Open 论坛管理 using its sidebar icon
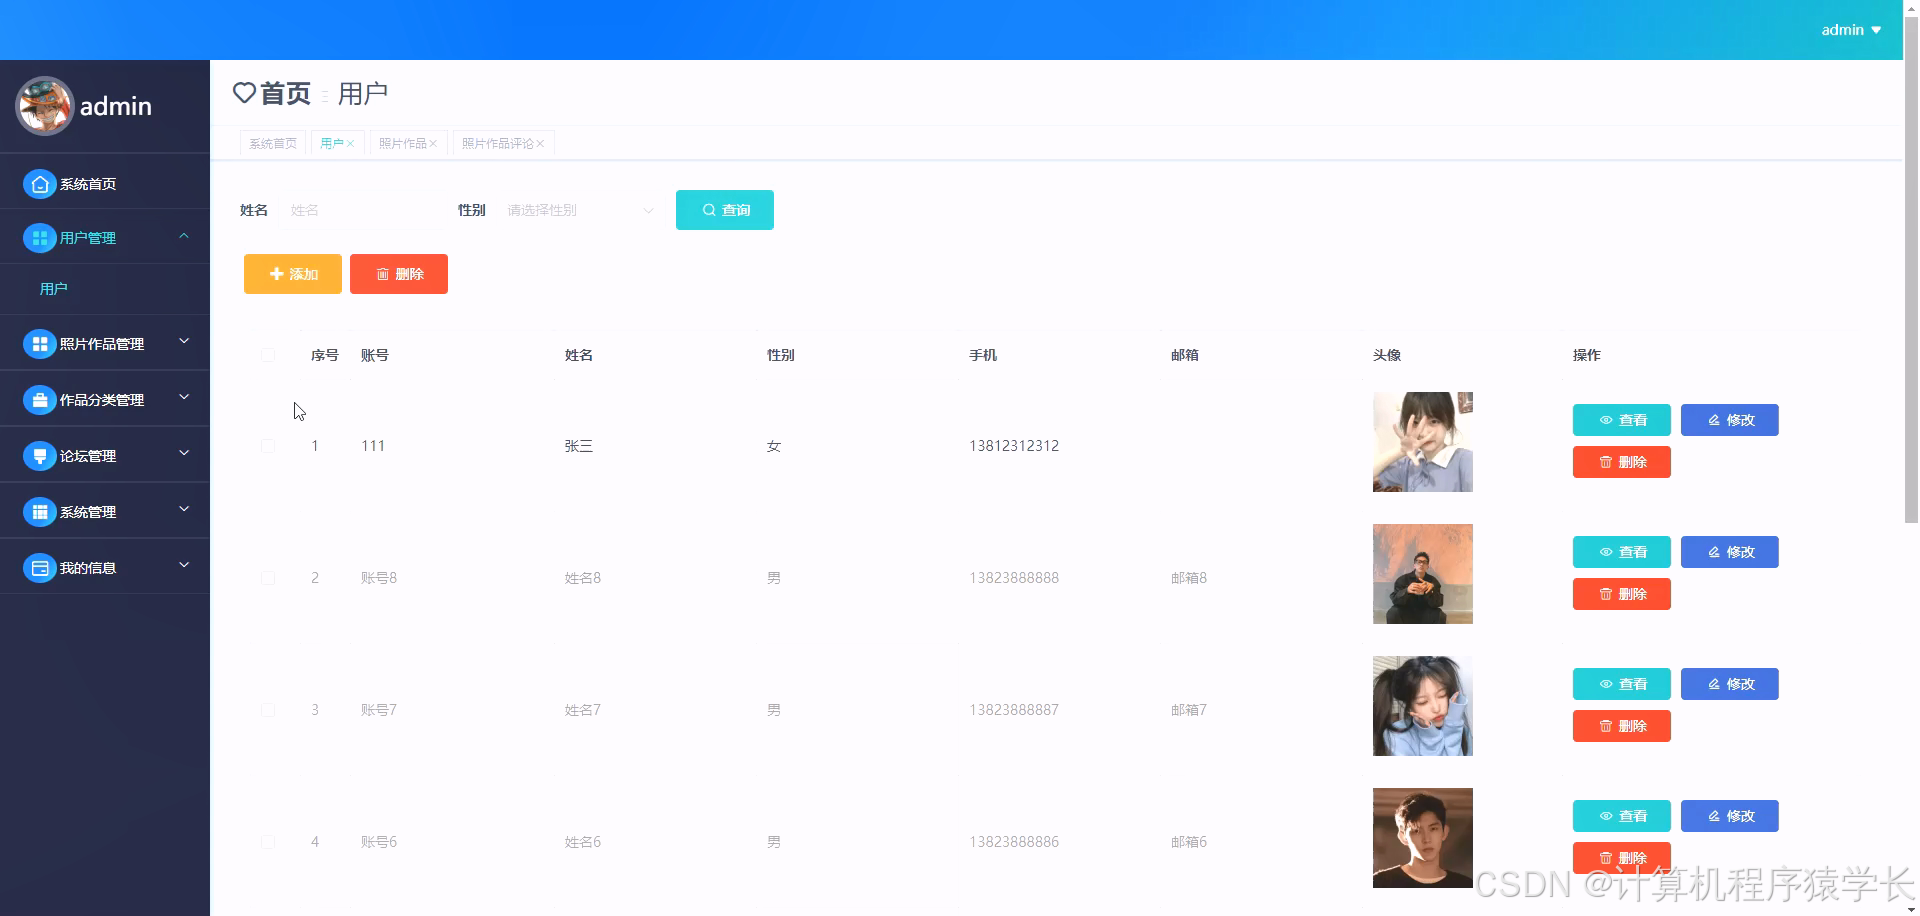This screenshot has height=916, width=1920. coord(40,455)
